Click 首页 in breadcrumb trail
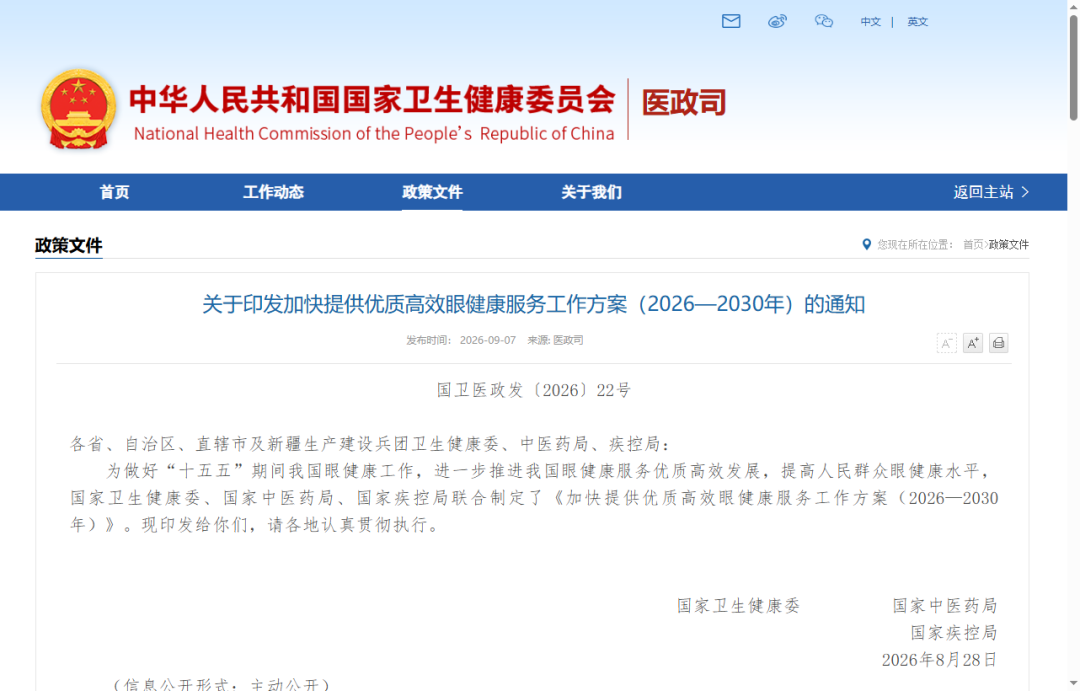Image resolution: width=1080 pixels, height=691 pixels. pyautogui.click(x=973, y=245)
